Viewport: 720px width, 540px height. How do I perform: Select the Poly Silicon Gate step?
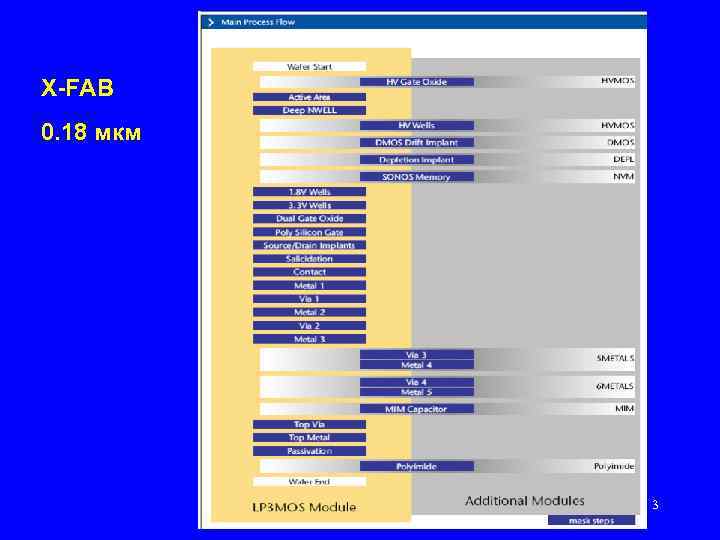(309, 232)
